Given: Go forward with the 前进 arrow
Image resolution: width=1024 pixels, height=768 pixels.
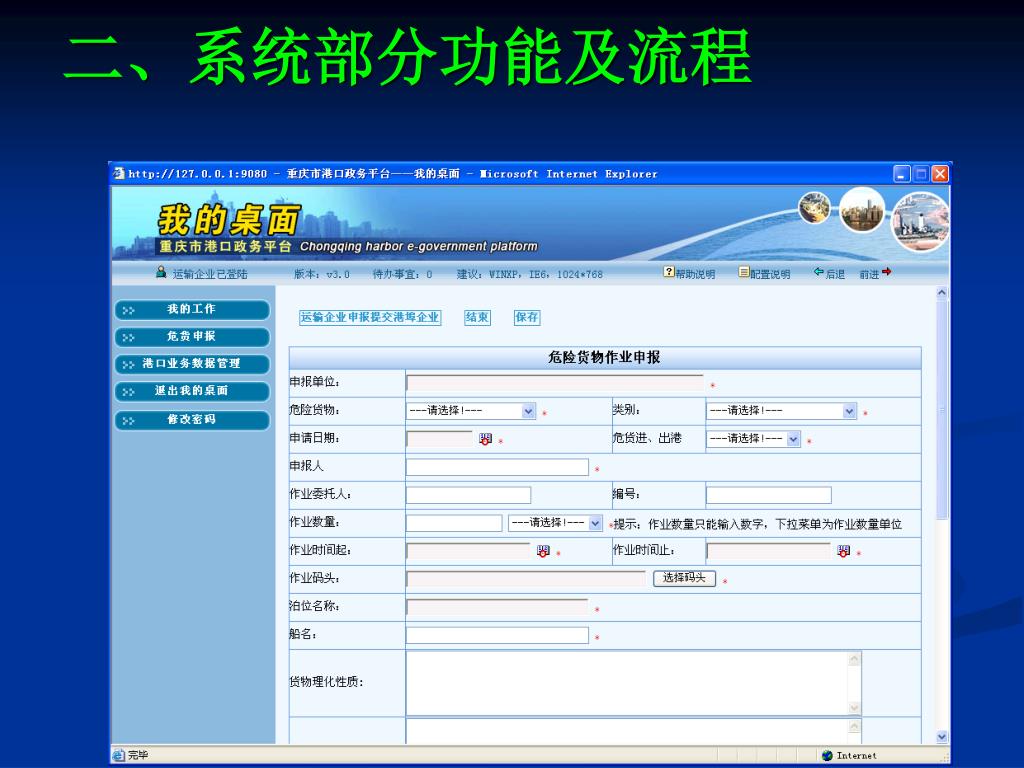Looking at the screenshot, I should point(886,272).
